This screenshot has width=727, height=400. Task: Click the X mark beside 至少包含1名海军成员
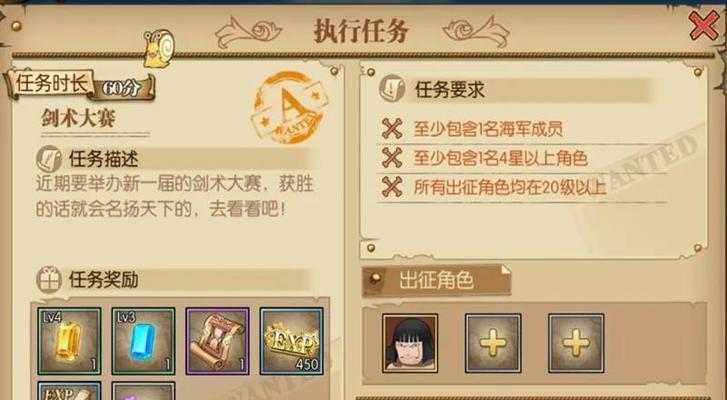392,128
